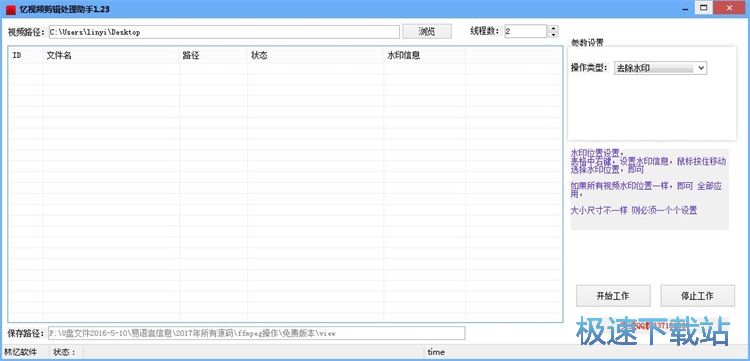Click the 保存路径 save path field
This screenshot has width=750, height=361.
(x=256, y=333)
